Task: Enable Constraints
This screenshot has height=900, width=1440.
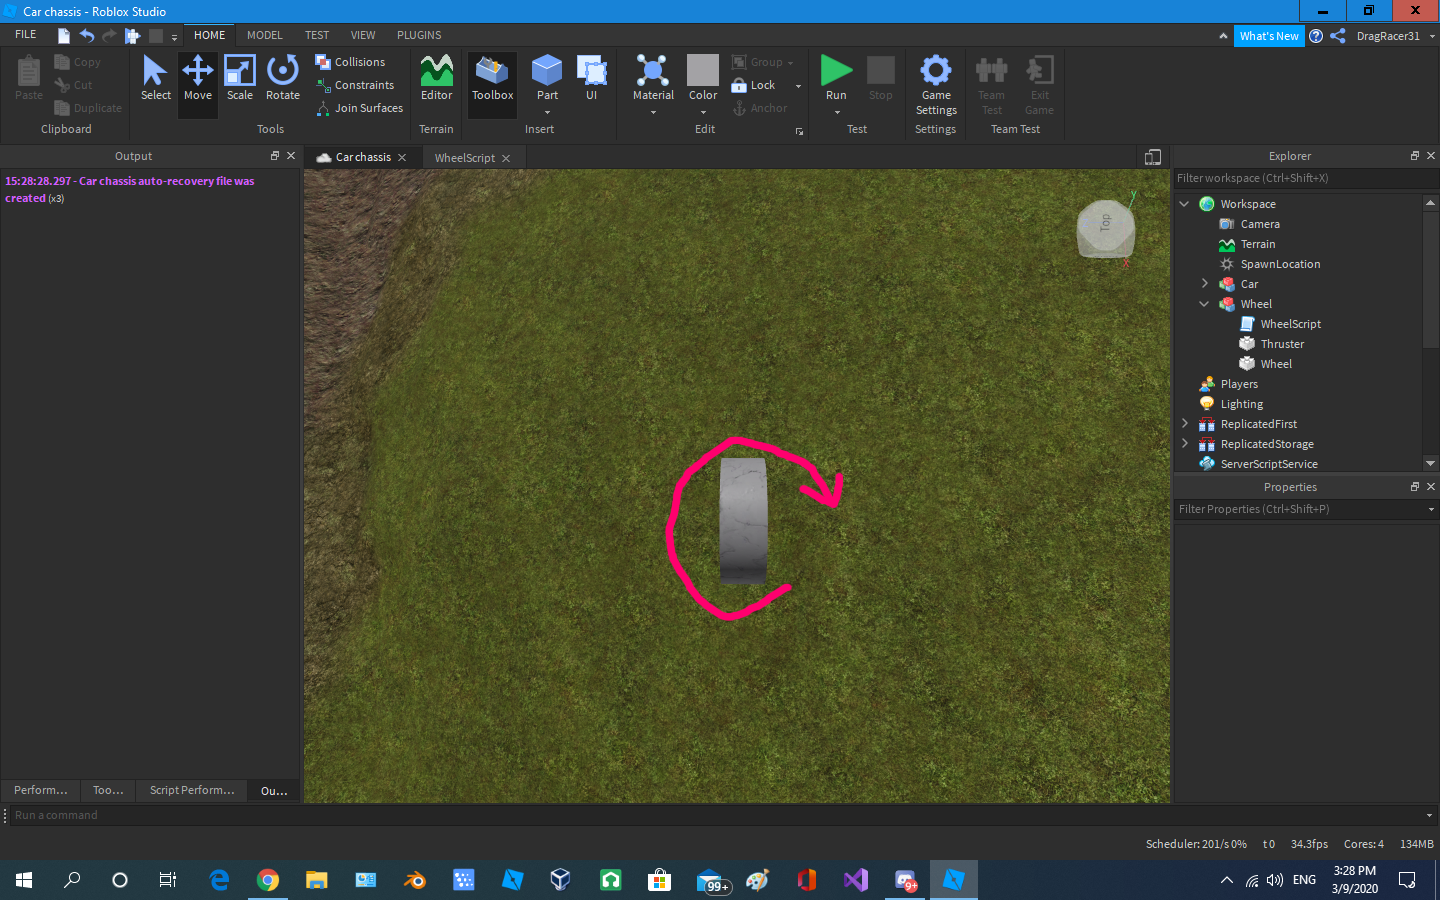Action: coord(357,84)
